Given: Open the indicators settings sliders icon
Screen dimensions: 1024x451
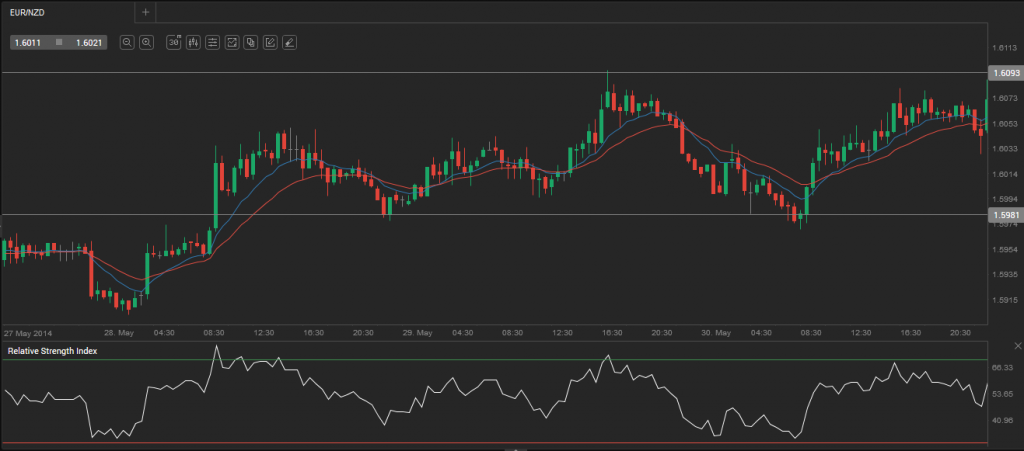Looking at the screenshot, I should (x=213, y=42).
